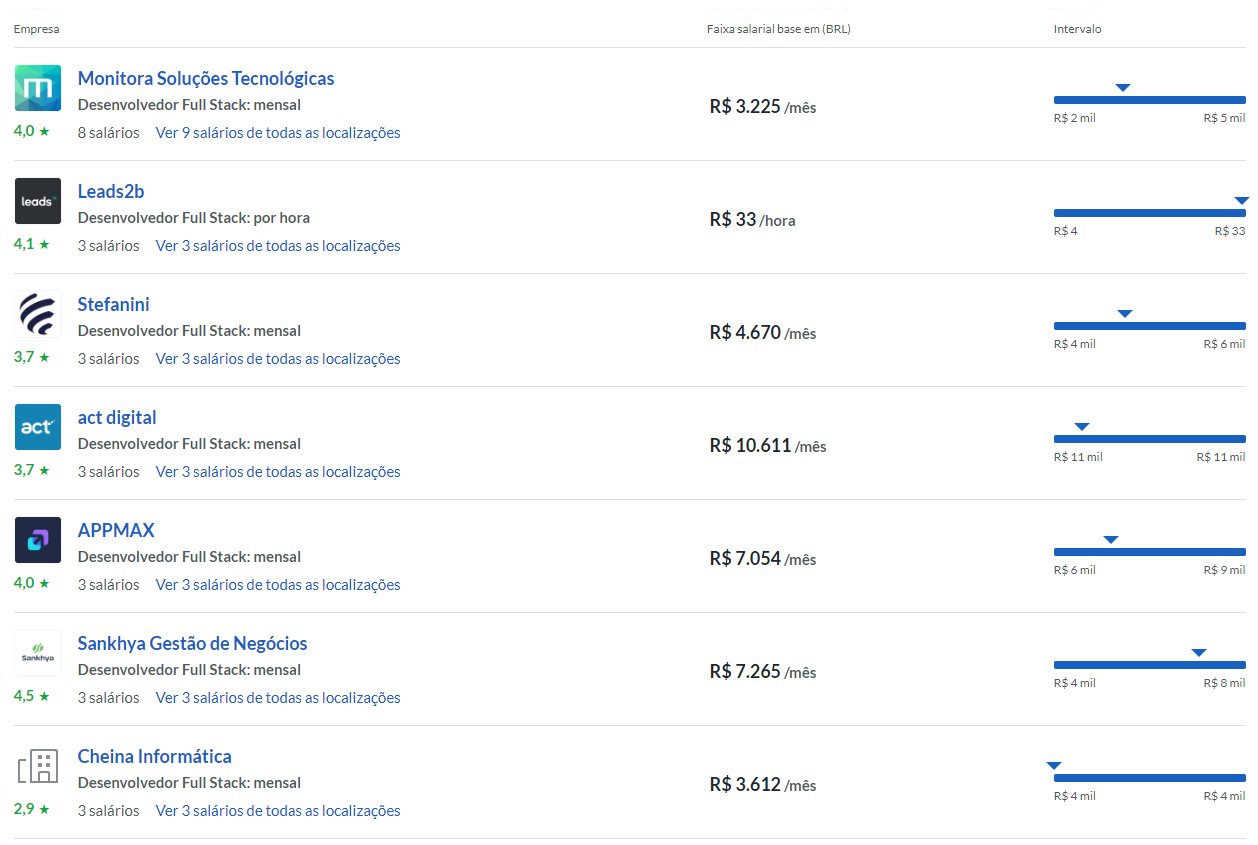
Task: View 9 salaries from all Monitora locations
Action: click(x=278, y=133)
